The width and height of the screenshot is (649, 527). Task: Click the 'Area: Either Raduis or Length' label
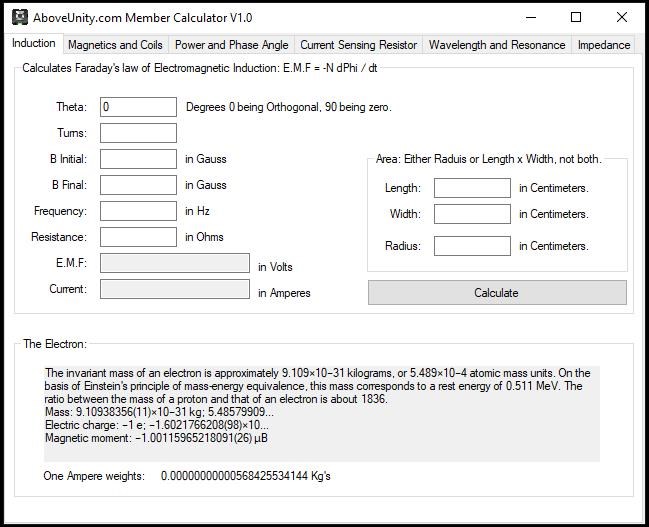point(488,159)
